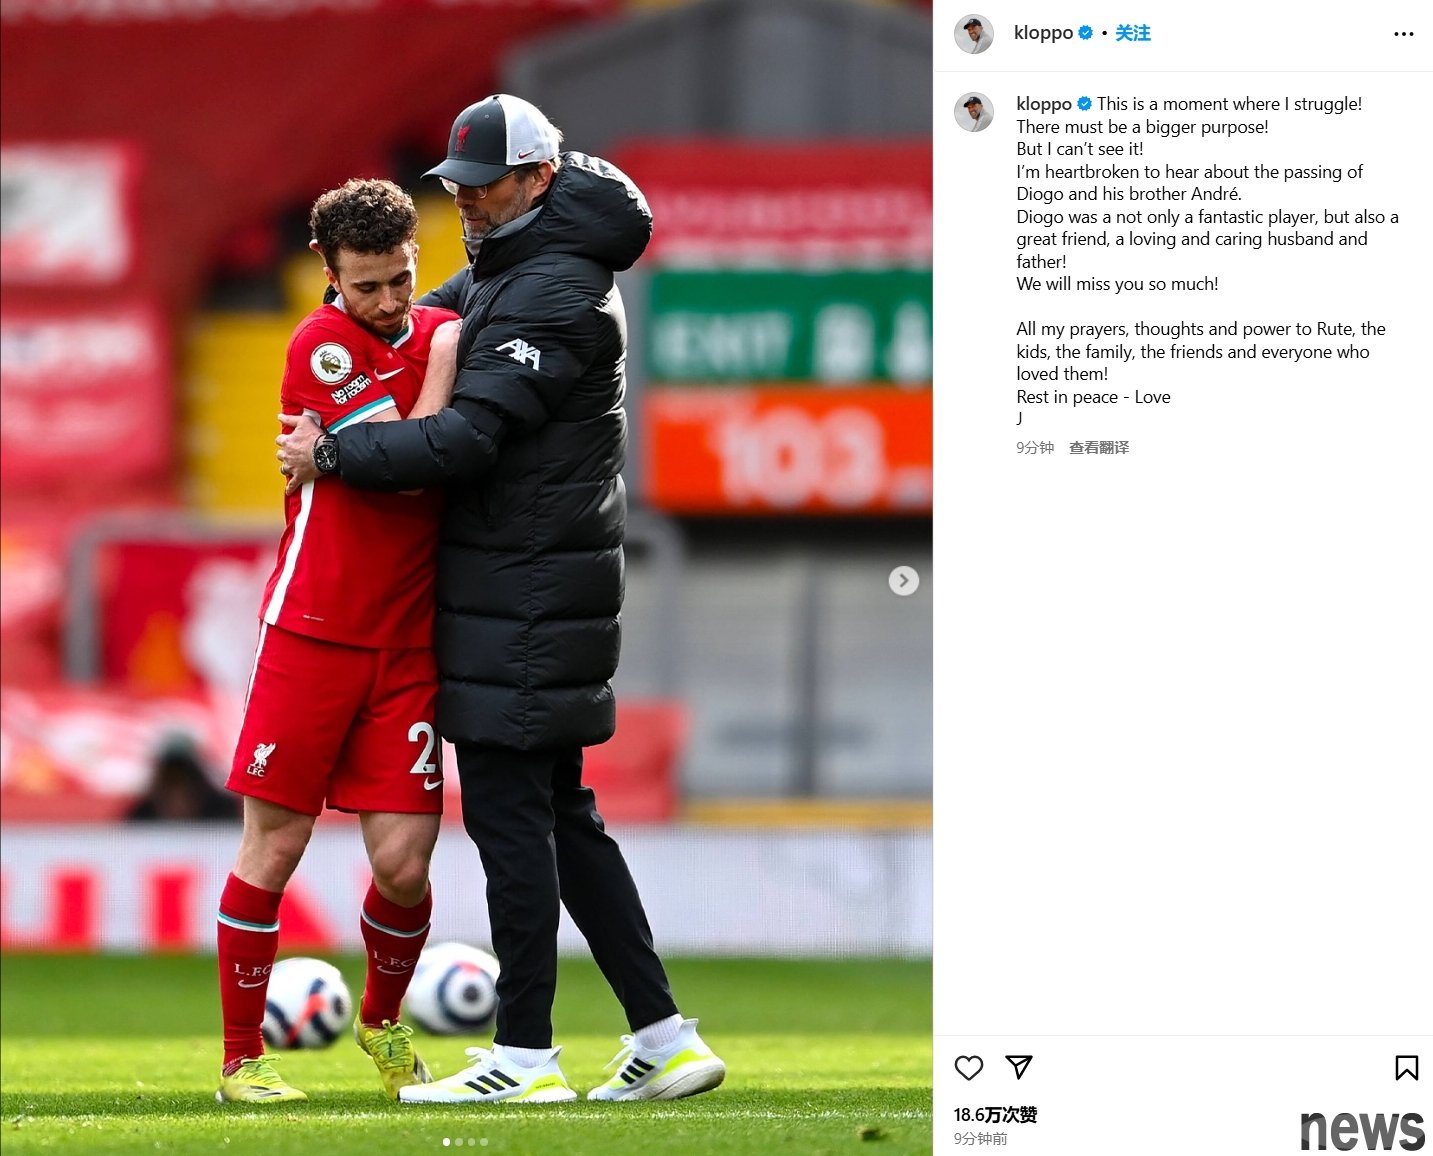Select the fourth carousel dot indicator
1433x1156 pixels.
click(484, 1142)
